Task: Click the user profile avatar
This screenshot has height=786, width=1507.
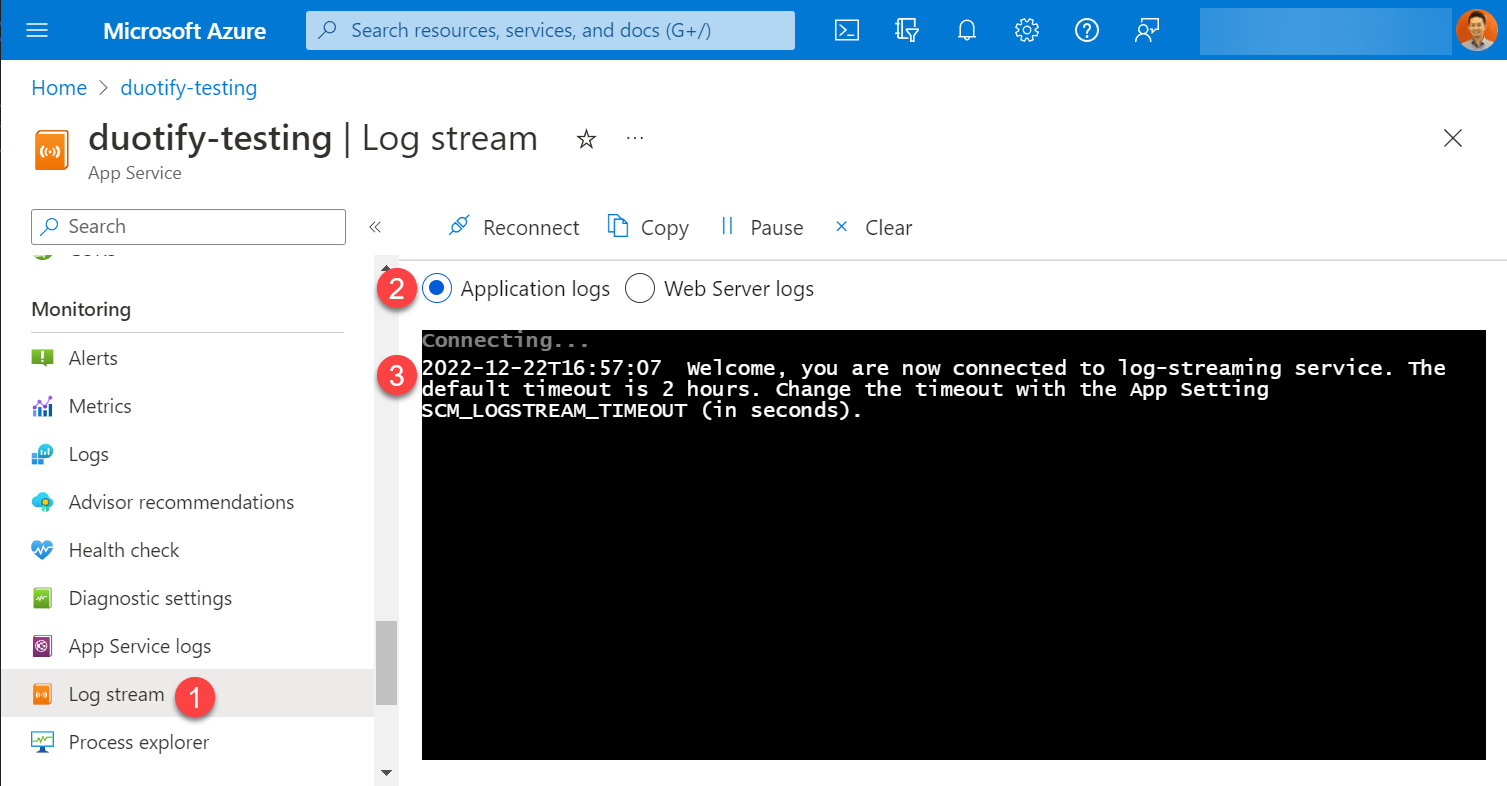Action: (1476, 30)
